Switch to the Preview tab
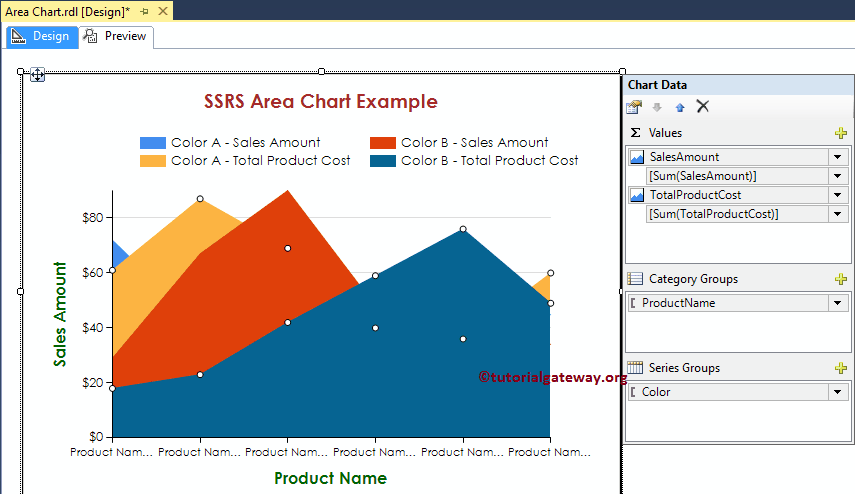 pyautogui.click(x=117, y=37)
